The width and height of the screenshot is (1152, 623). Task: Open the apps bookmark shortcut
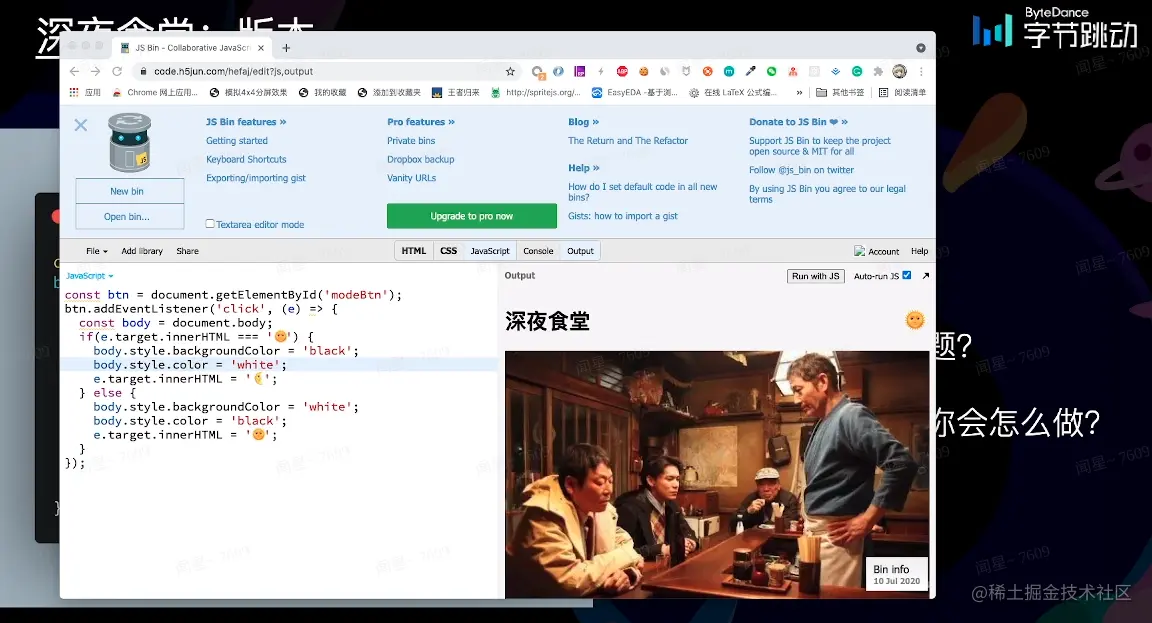[84, 93]
